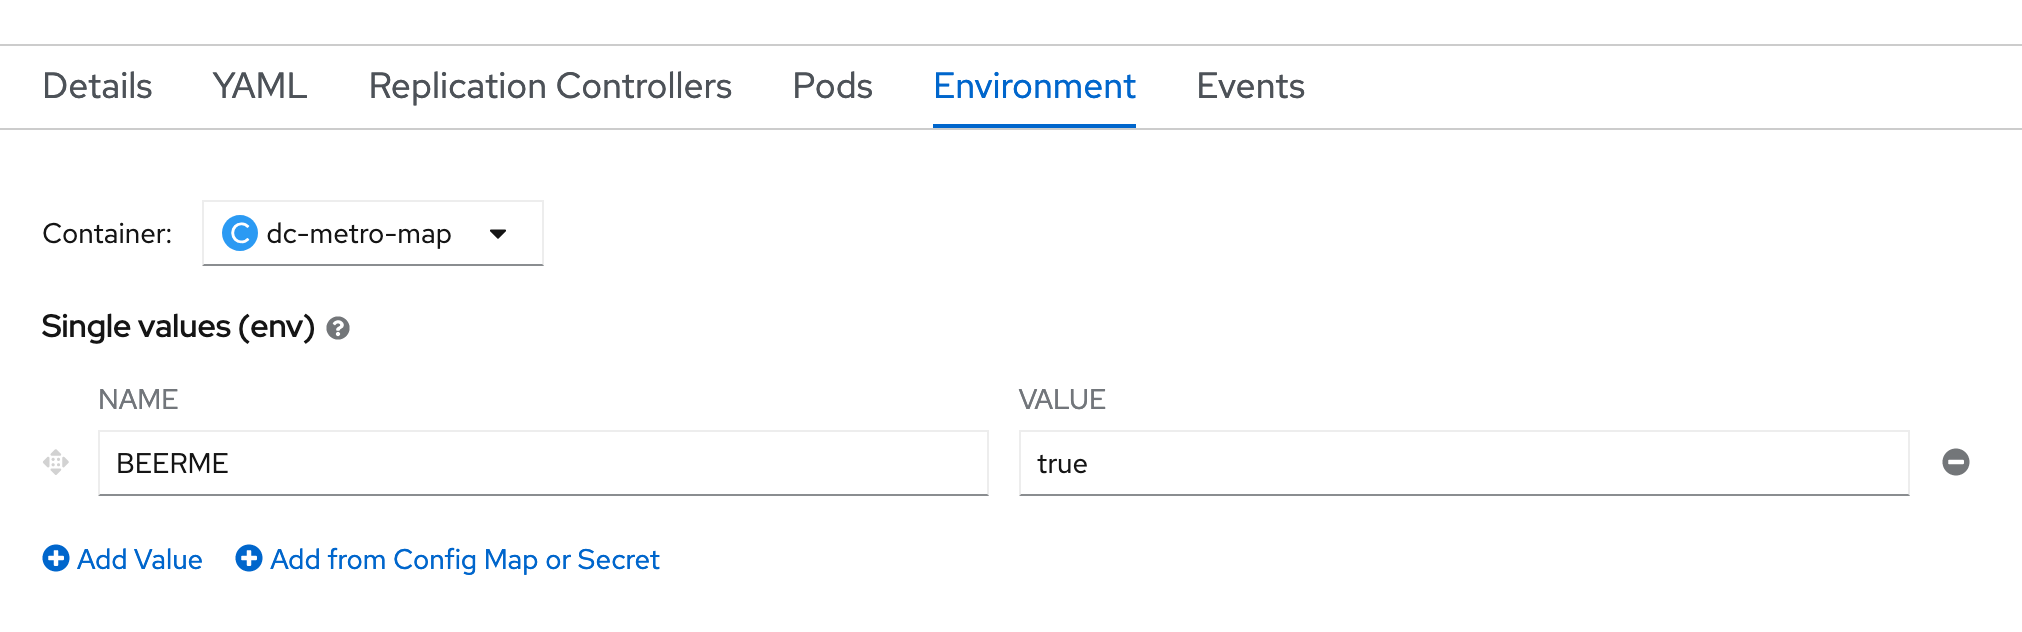
Task: Click the Add Value link
Action: click(x=140, y=559)
